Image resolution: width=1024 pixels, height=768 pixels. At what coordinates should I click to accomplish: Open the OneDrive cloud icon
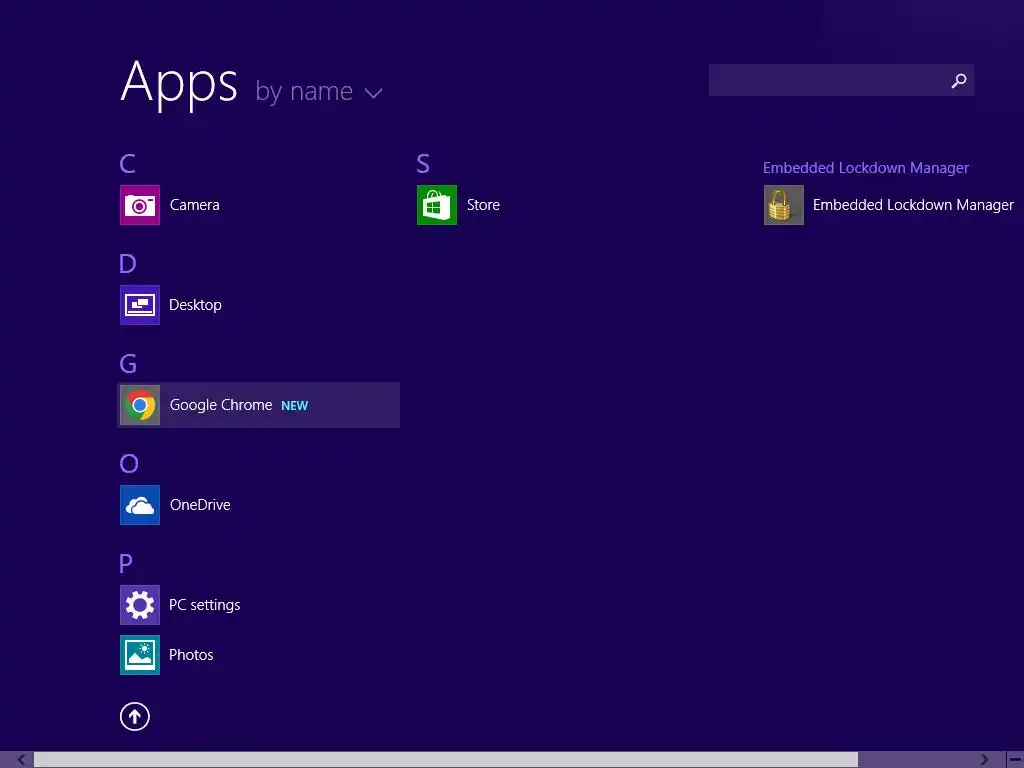point(140,505)
